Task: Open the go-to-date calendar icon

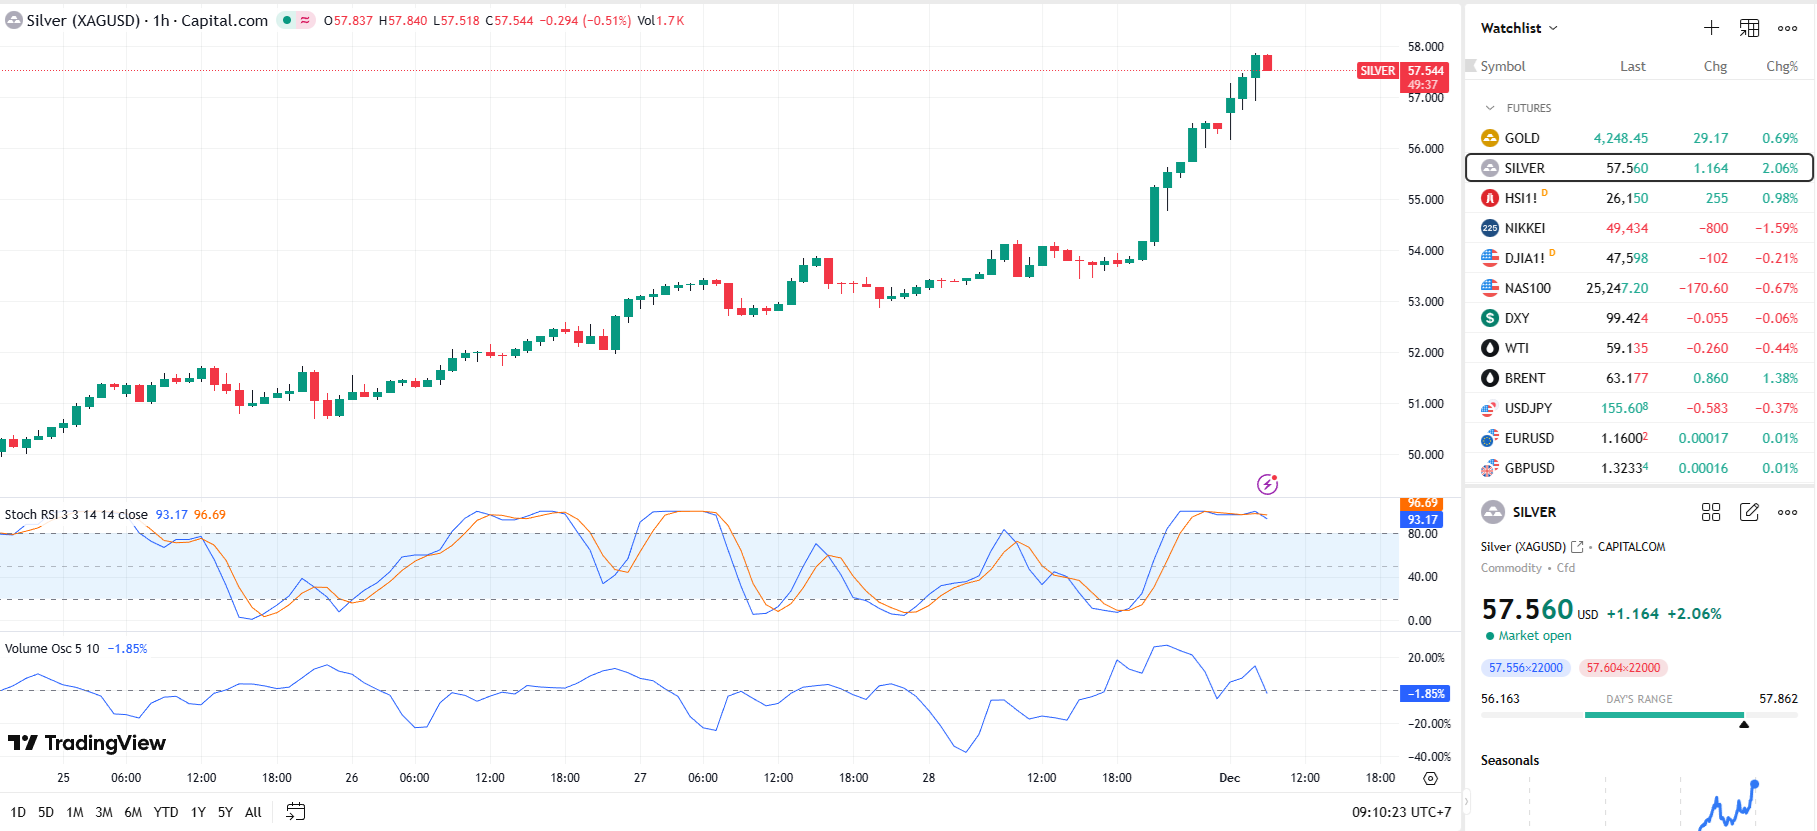Action: pyautogui.click(x=295, y=812)
